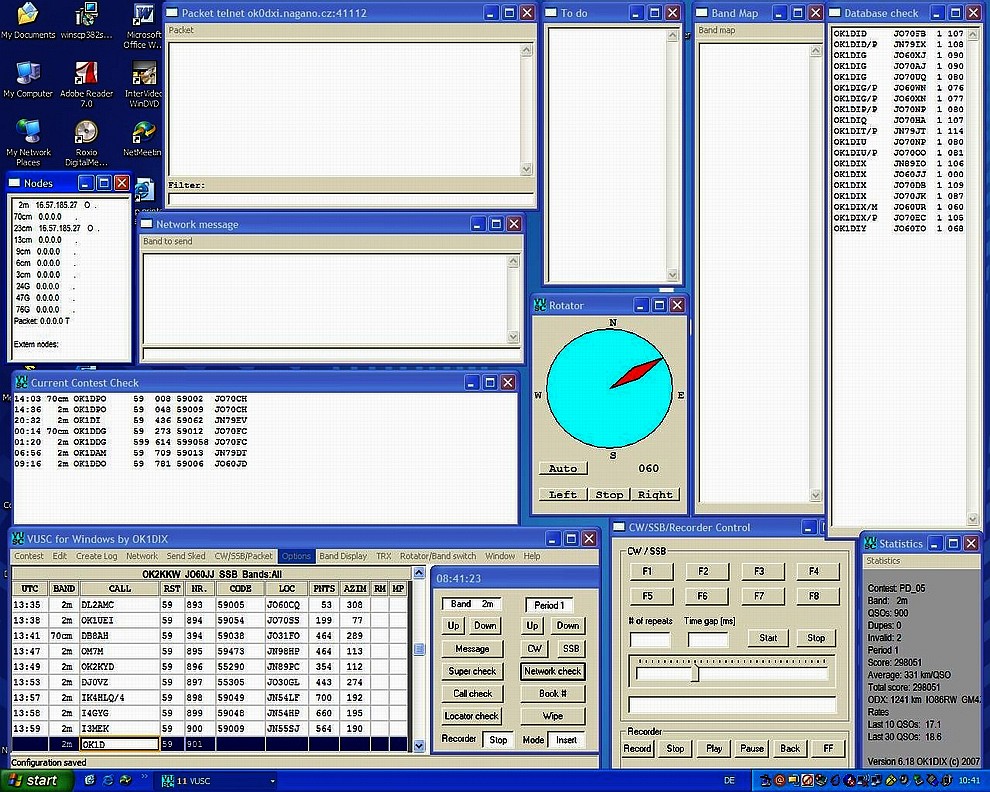This screenshot has height=792, width=990.
Task: Click Message button in VUSC panel
Action: [472, 649]
